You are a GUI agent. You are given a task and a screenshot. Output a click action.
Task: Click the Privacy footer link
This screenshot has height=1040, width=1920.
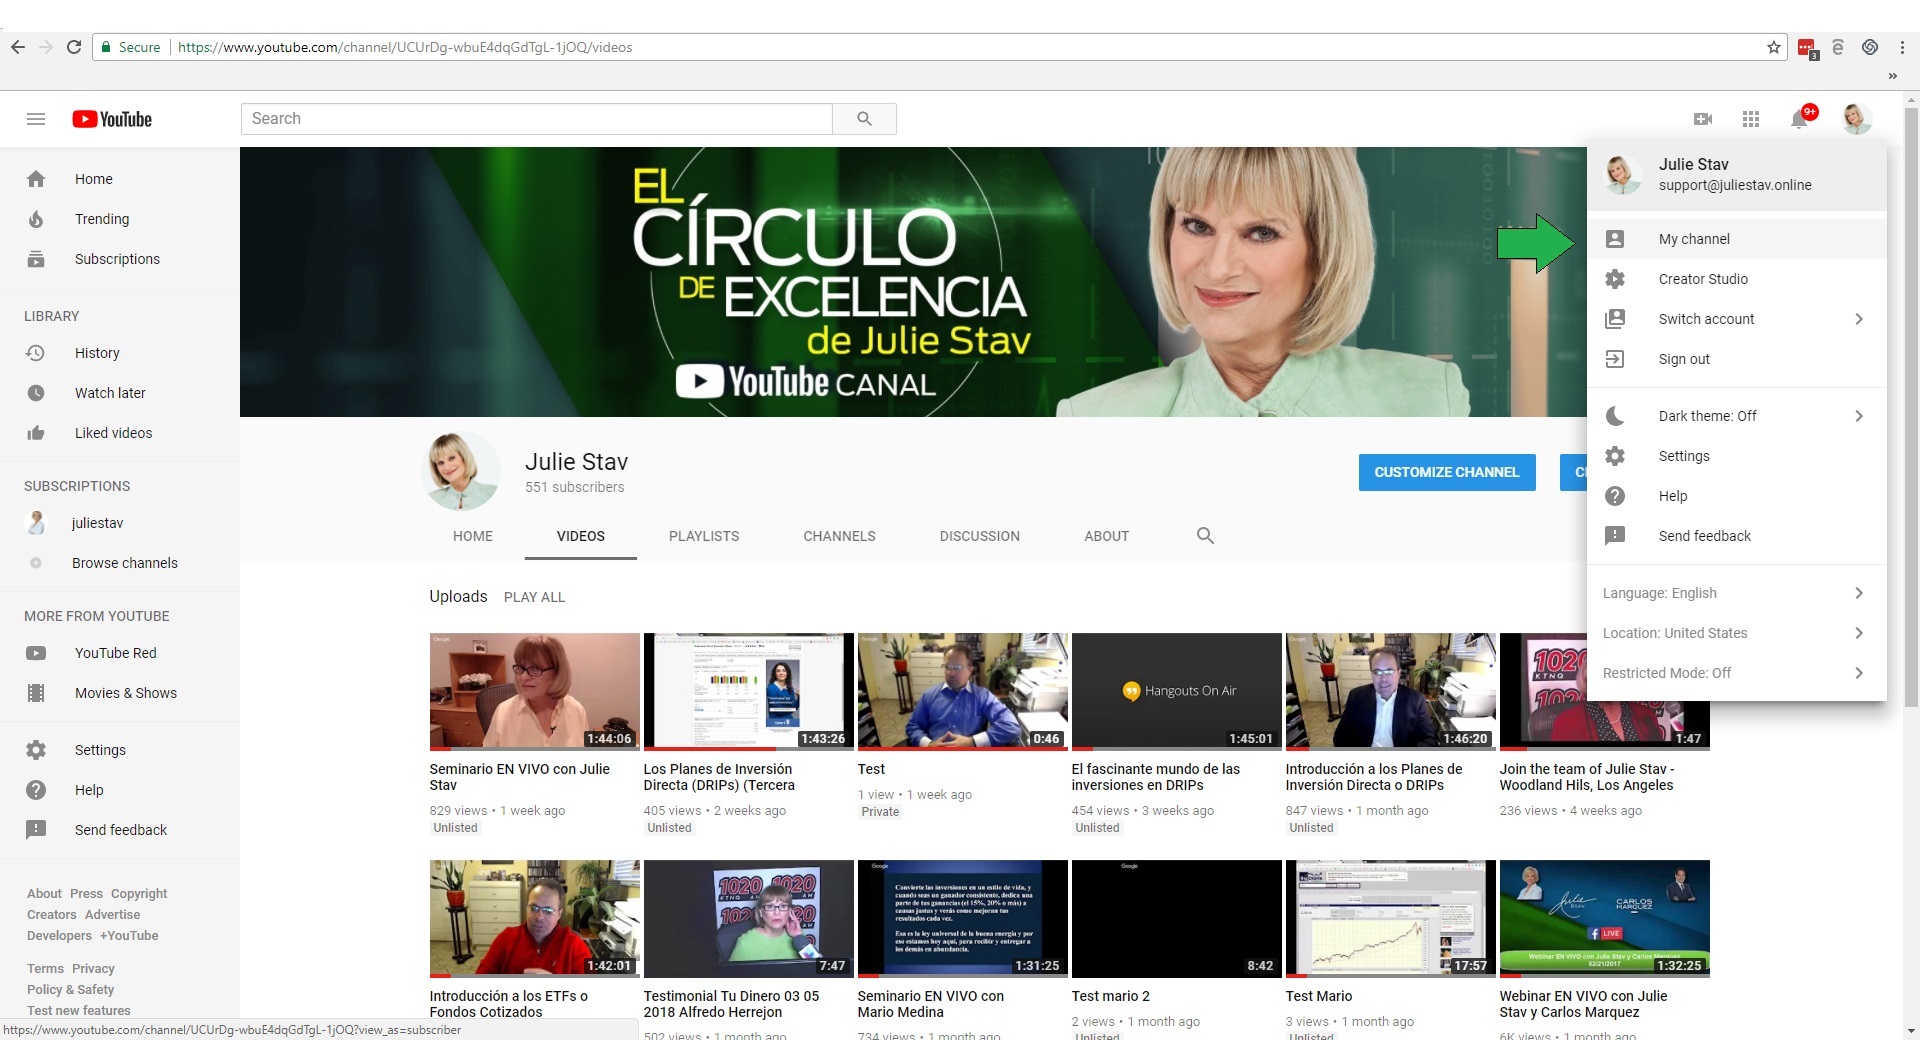93,969
